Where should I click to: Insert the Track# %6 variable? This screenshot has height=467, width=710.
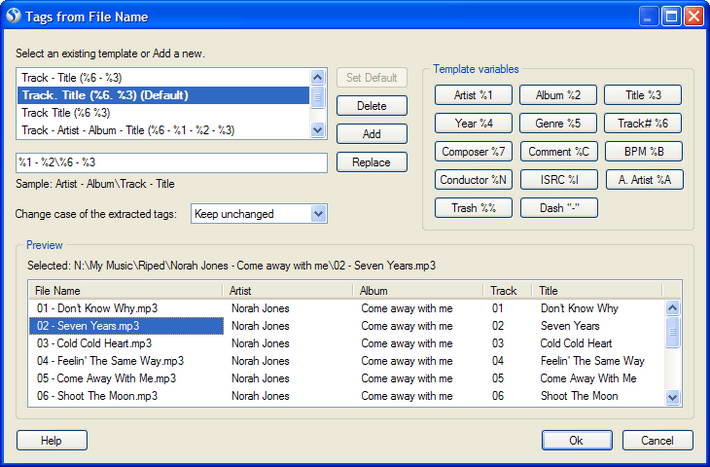pos(643,123)
